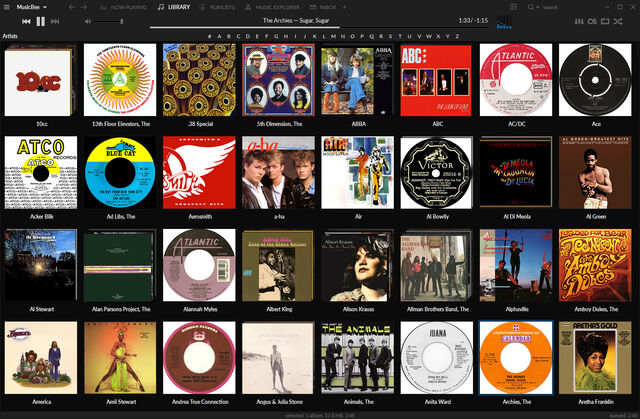
Task: Select the Alison Krauss artwork
Action: coord(358,265)
